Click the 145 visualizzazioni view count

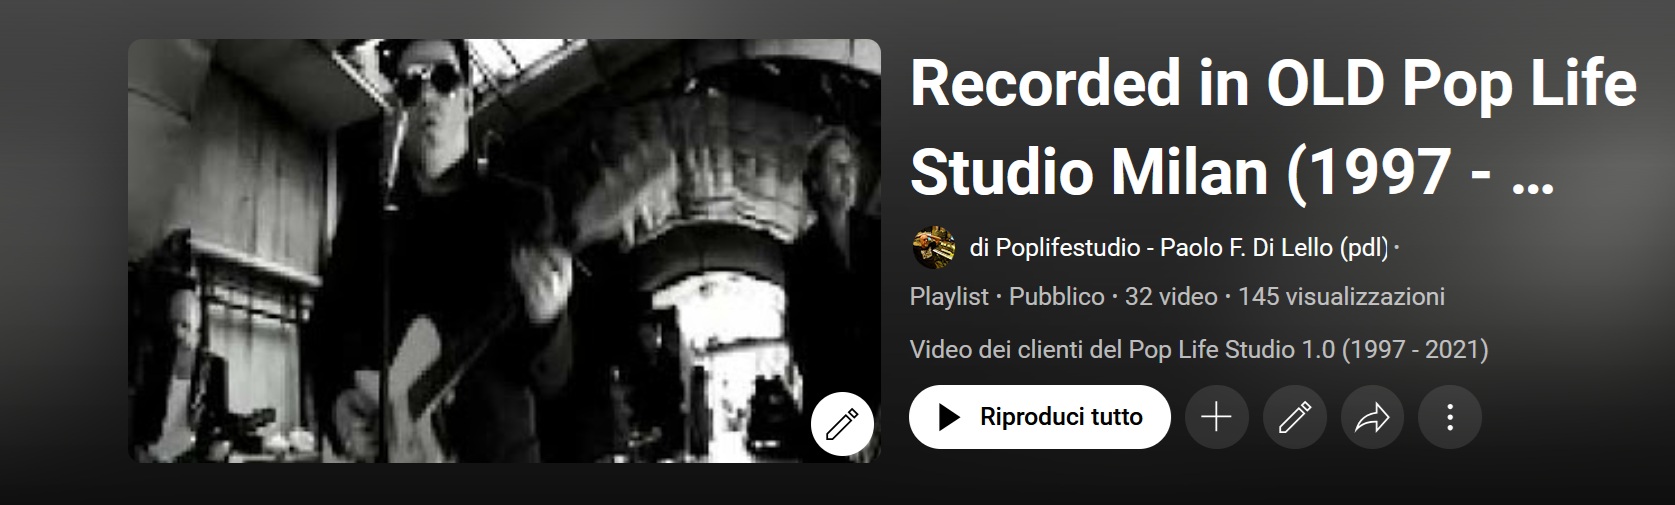click(1341, 297)
